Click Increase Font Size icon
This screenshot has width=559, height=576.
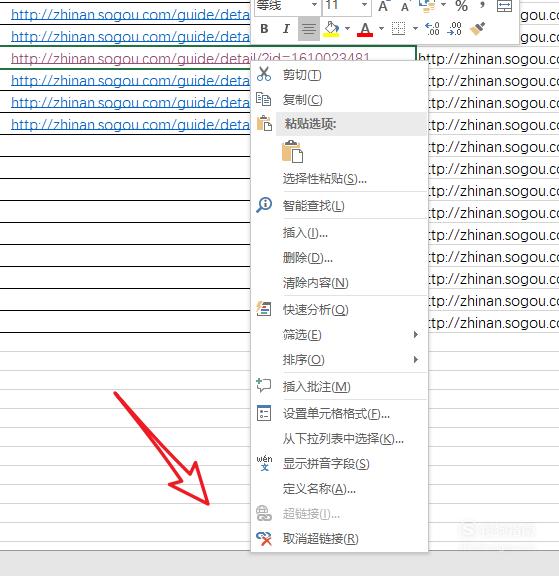click(383, 6)
